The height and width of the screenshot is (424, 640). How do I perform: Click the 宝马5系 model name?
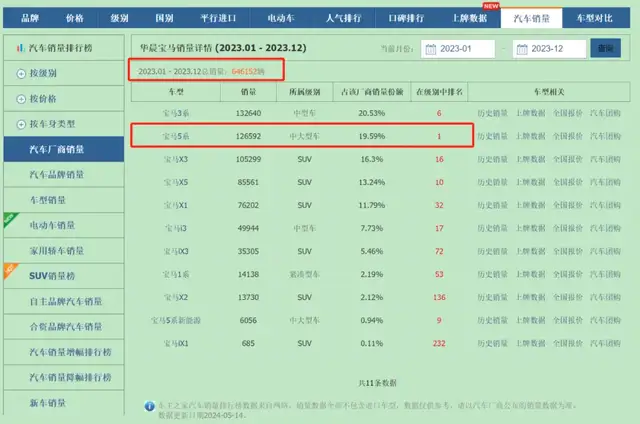click(176, 136)
